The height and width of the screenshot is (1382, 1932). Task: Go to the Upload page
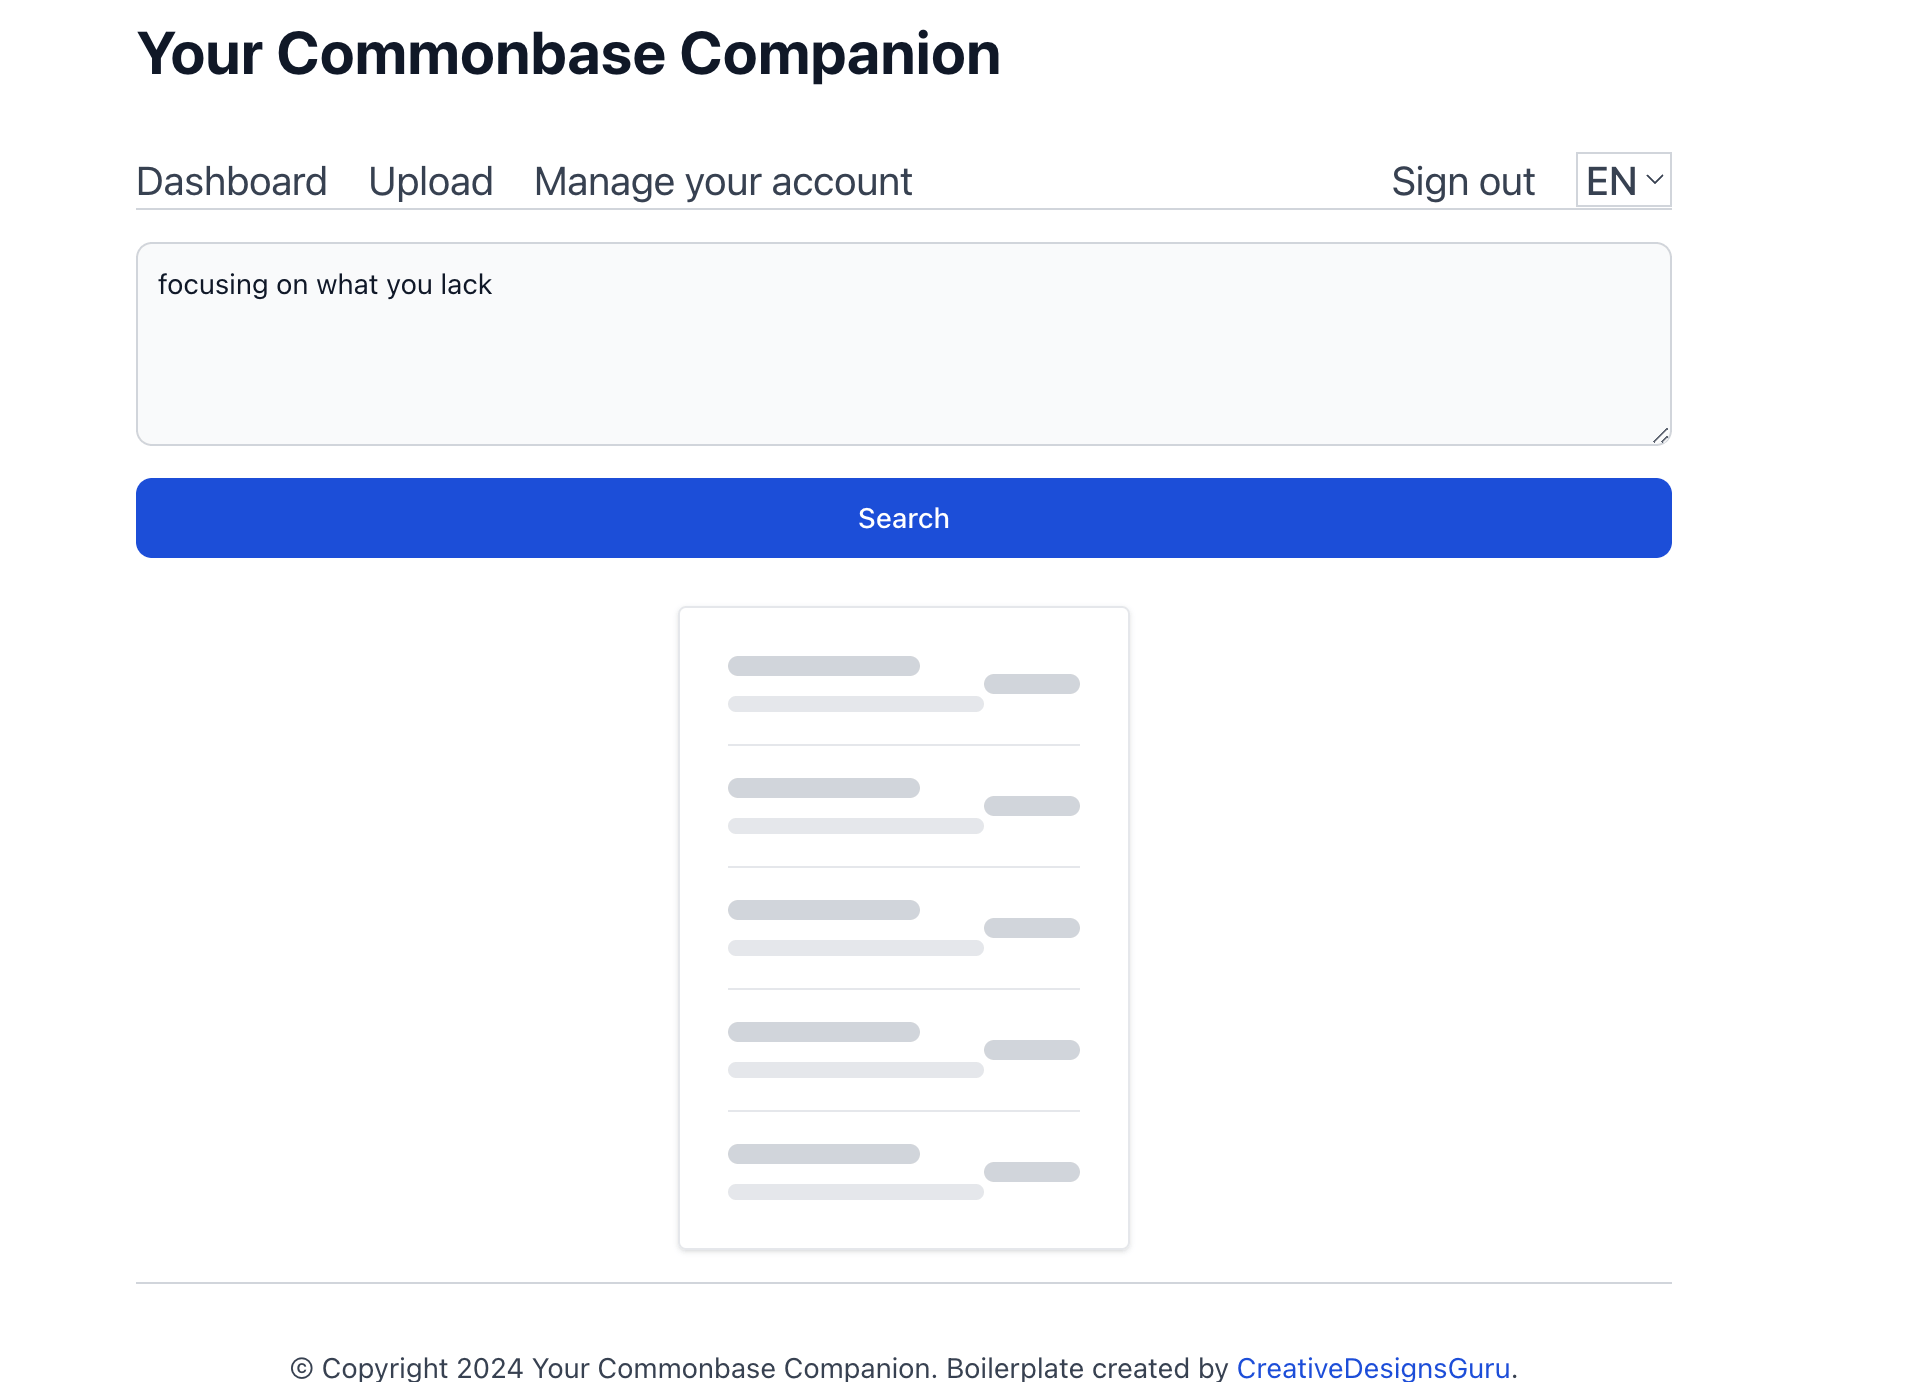coord(430,182)
